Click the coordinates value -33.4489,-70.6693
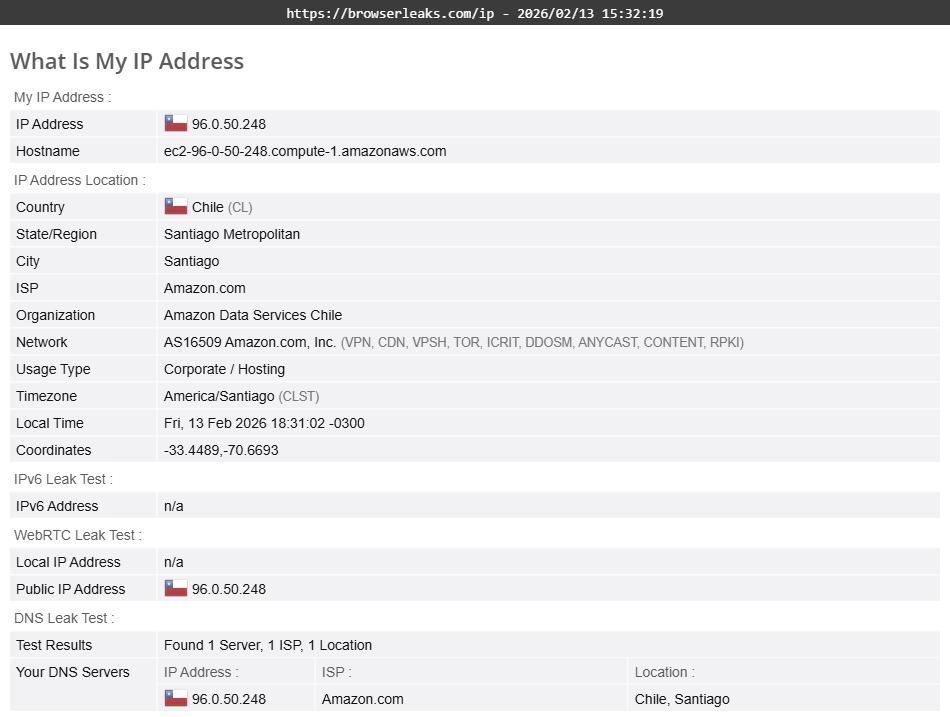 tap(222, 450)
